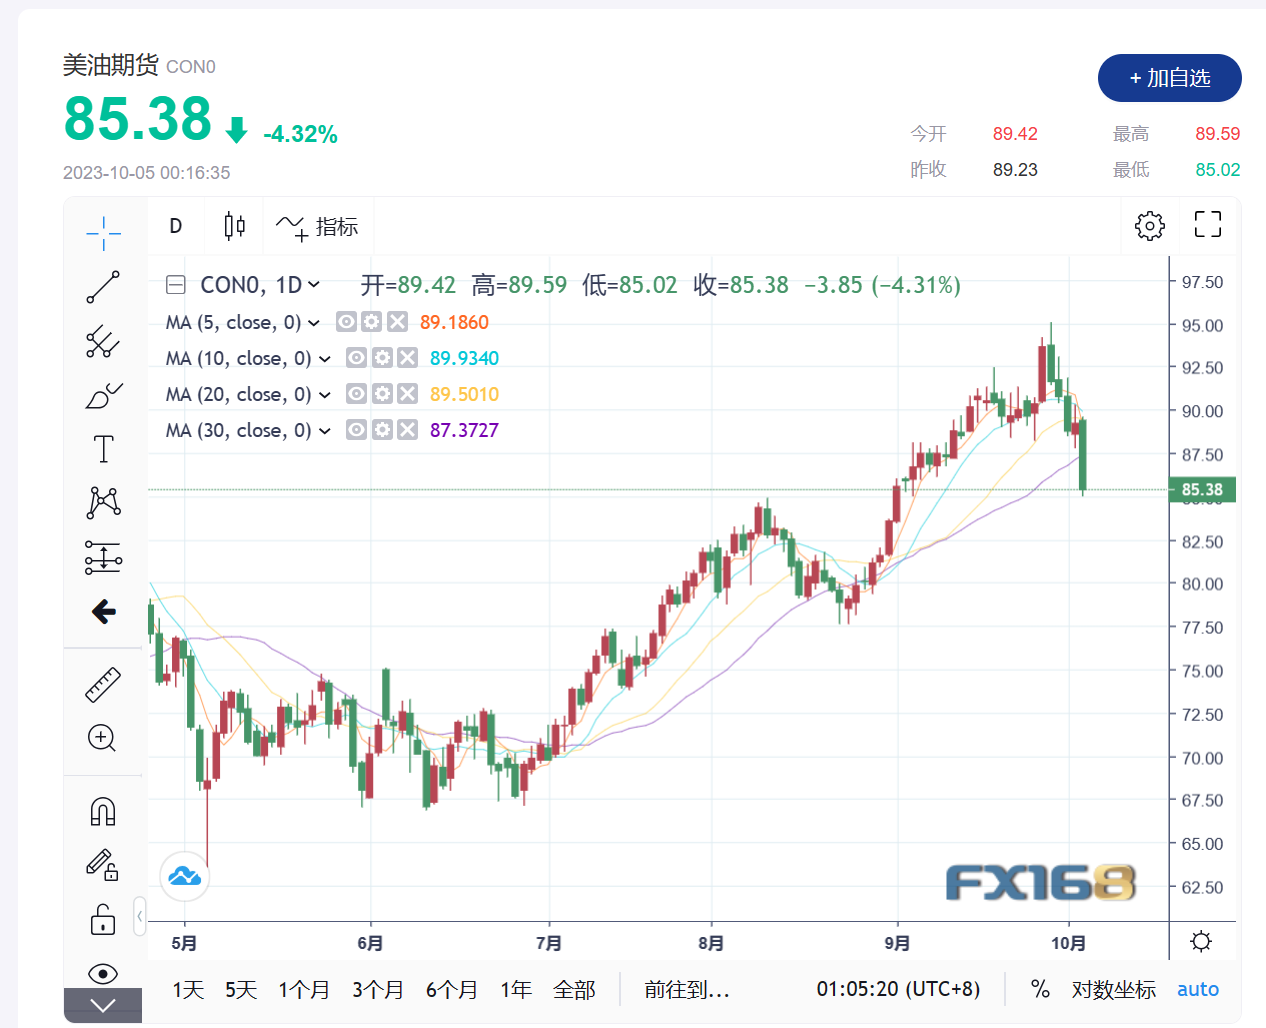Screen dimensions: 1266x1028
Task: Select the XABCD pattern tool
Action: click(103, 502)
